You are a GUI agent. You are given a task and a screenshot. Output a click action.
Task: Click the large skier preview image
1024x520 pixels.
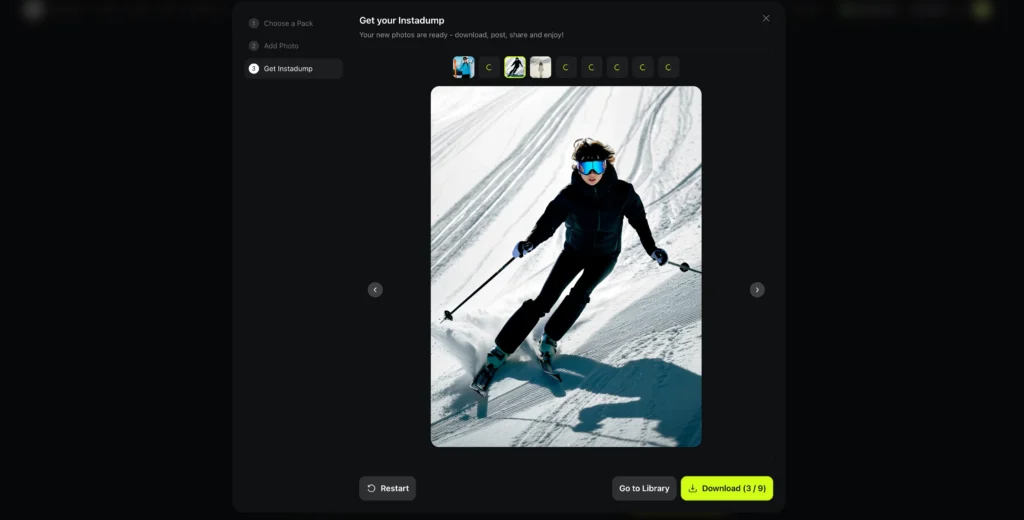point(566,266)
